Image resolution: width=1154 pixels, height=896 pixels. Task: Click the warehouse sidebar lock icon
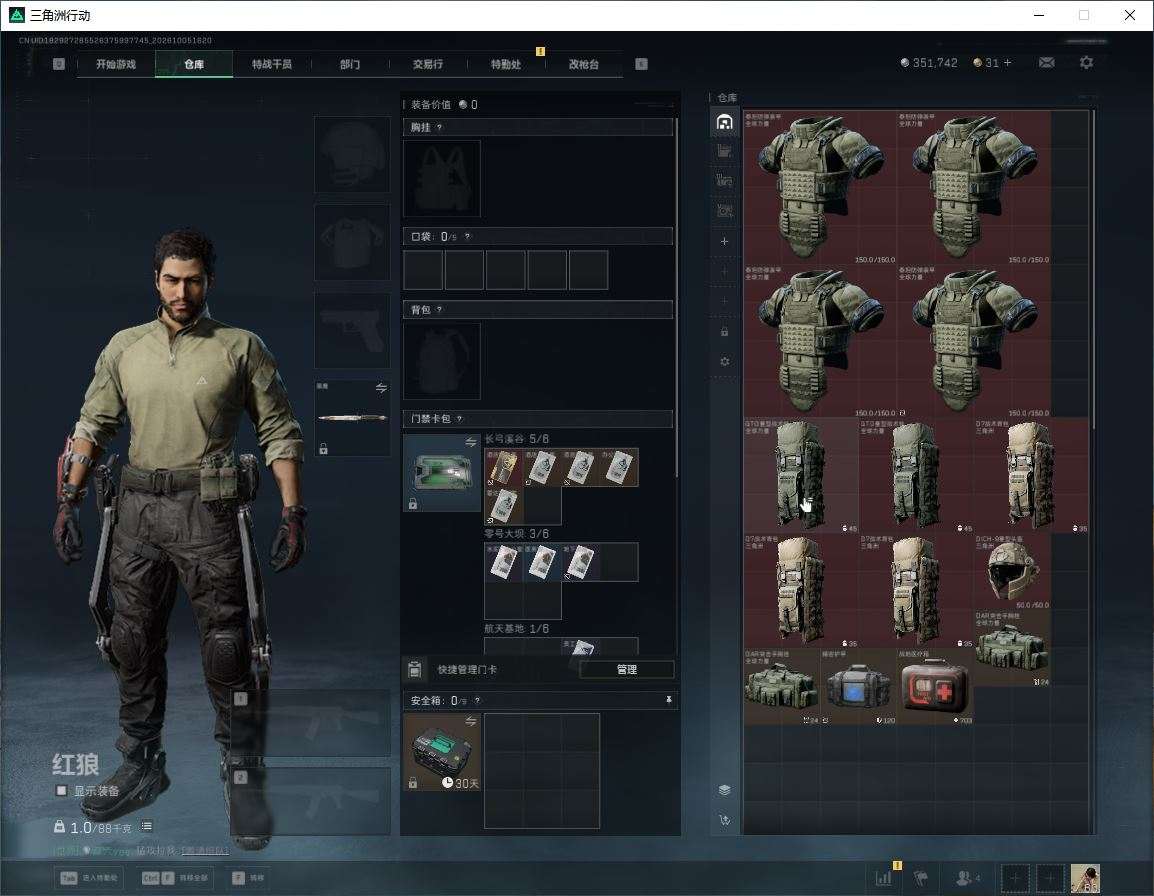[x=724, y=331]
